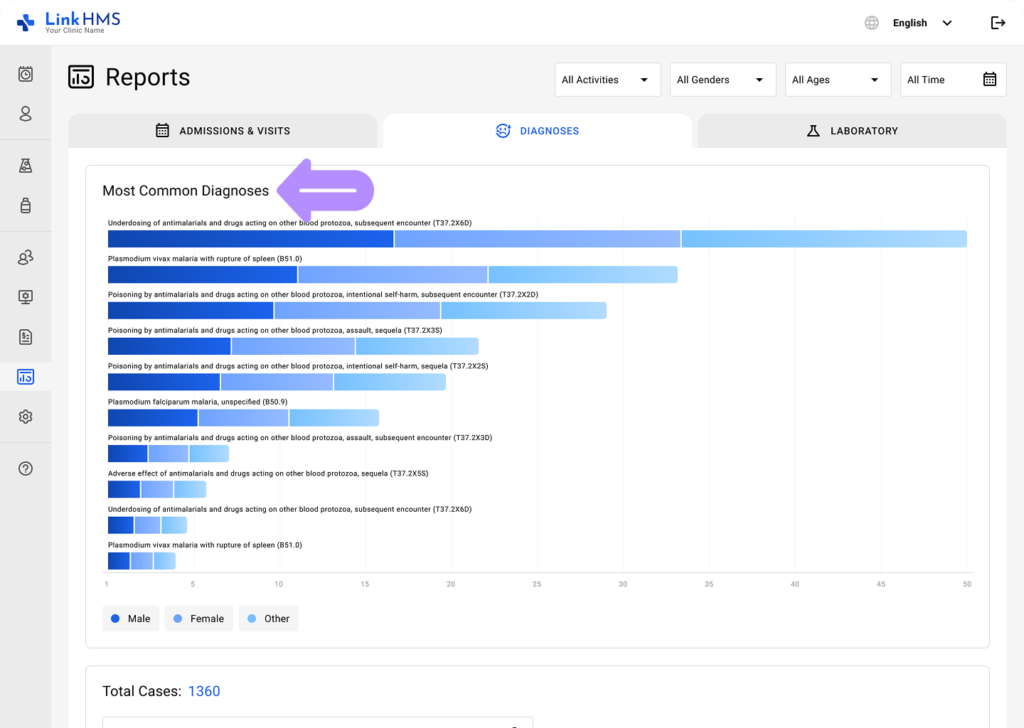Switch to the Laboratory tab
The height and width of the screenshot is (728, 1024).
(852, 130)
